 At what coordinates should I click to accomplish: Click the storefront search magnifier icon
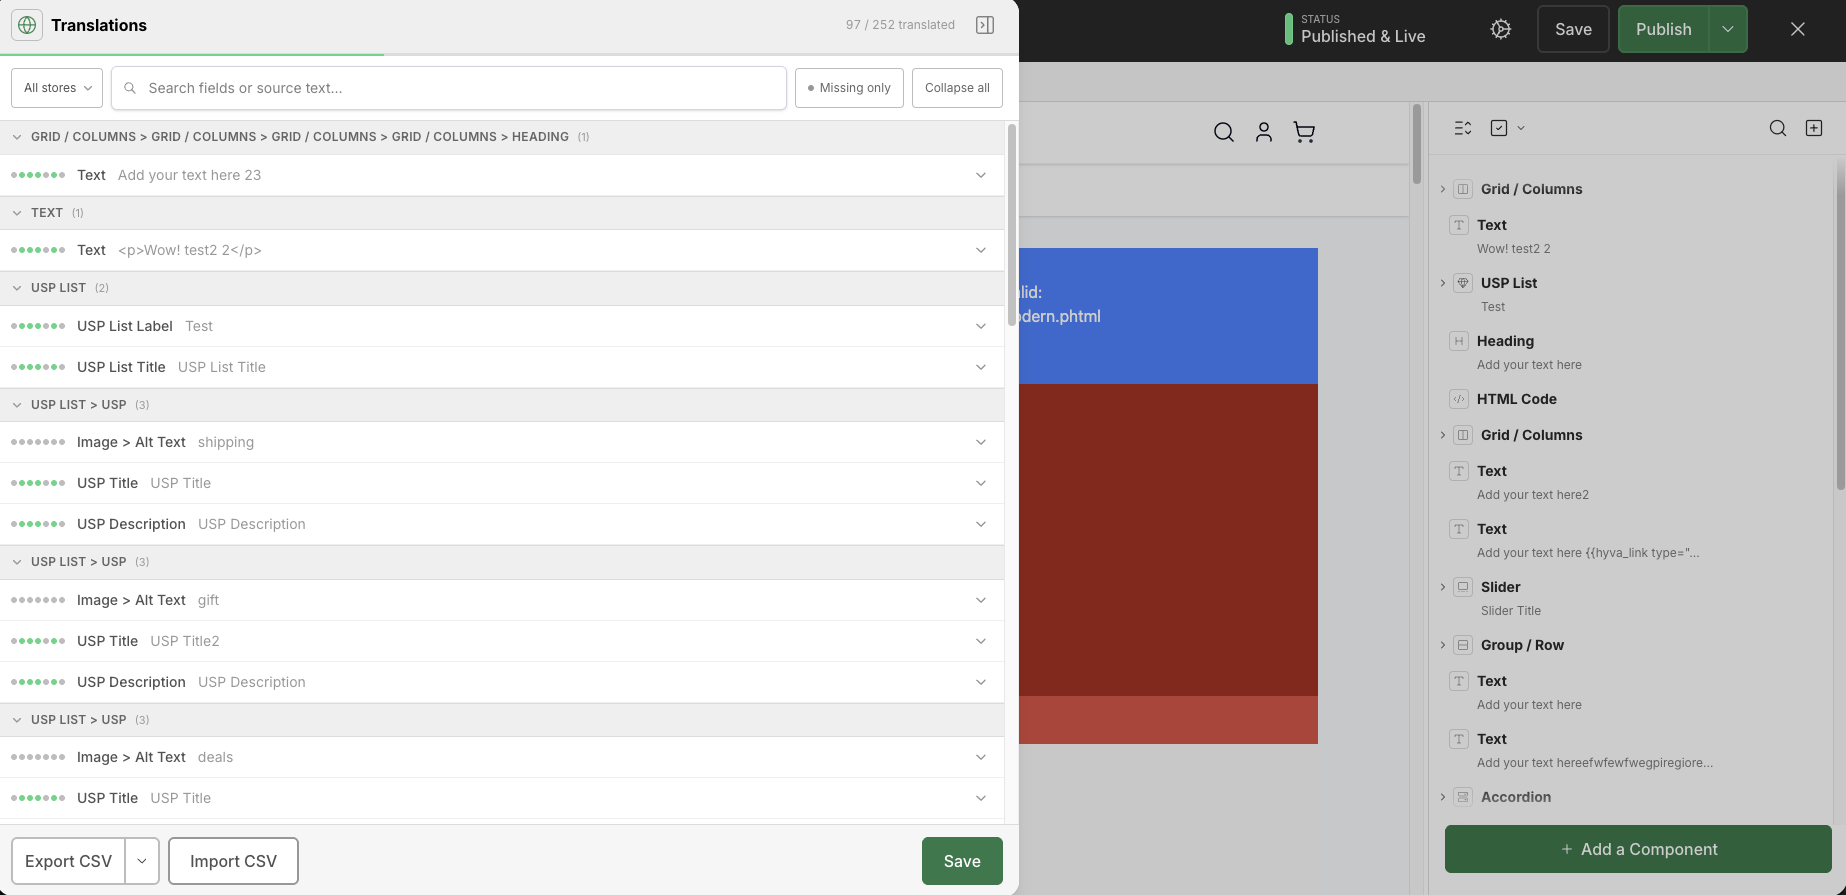click(1224, 132)
